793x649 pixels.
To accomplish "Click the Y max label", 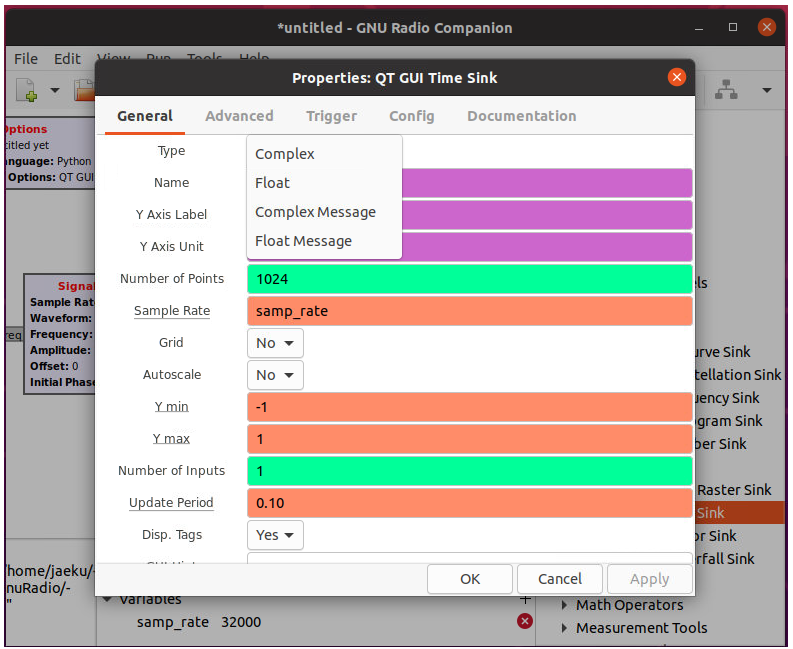I will click(171, 438).
